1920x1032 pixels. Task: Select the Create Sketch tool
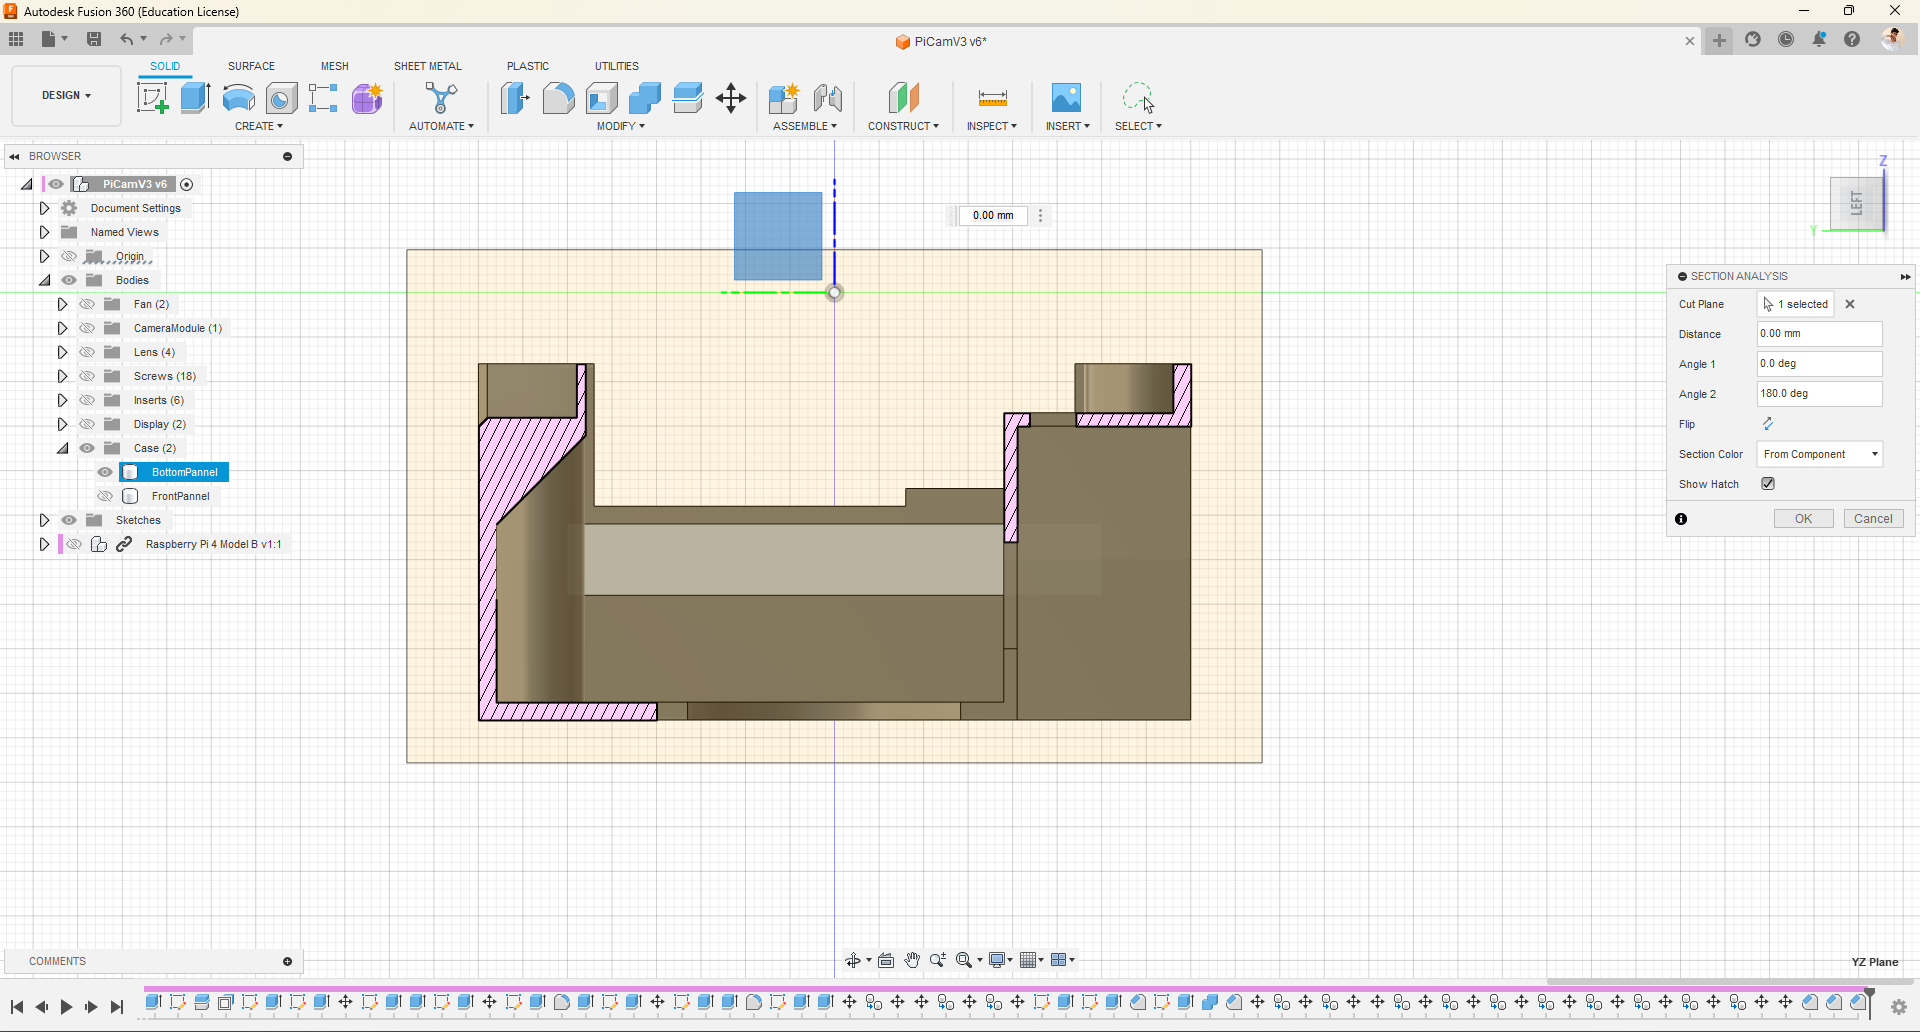[x=152, y=98]
